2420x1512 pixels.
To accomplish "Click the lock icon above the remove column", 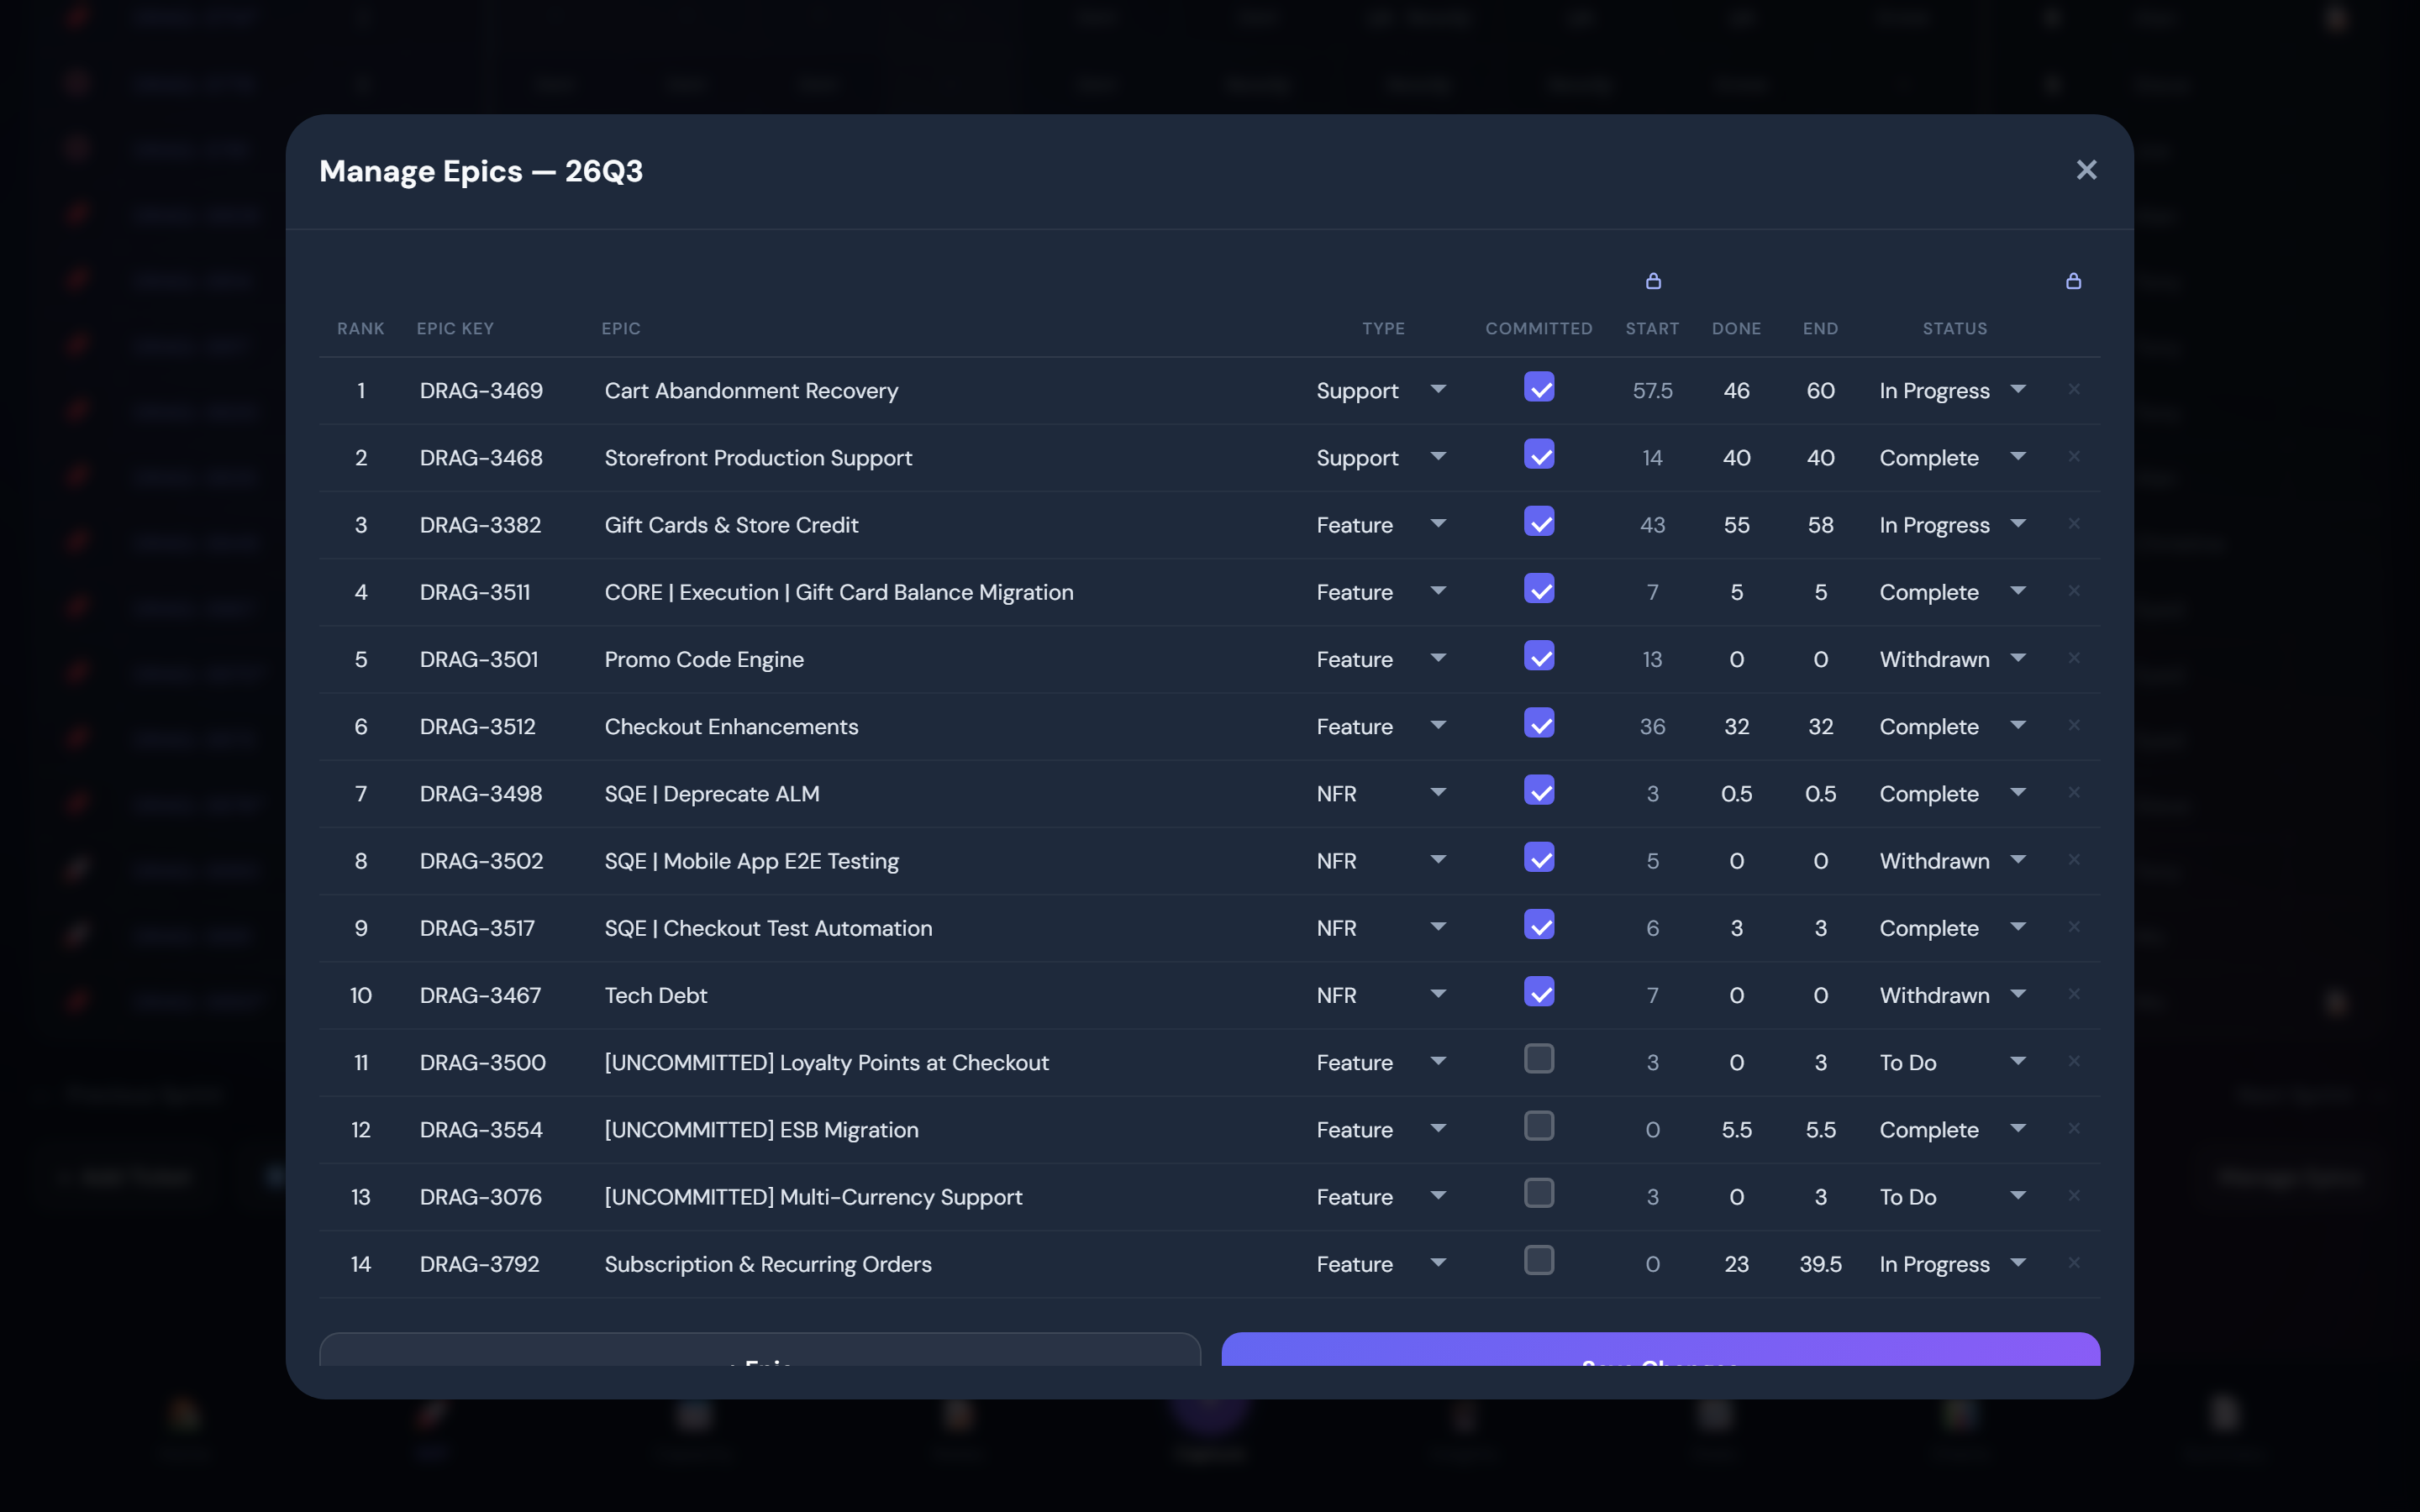I will [x=2073, y=281].
